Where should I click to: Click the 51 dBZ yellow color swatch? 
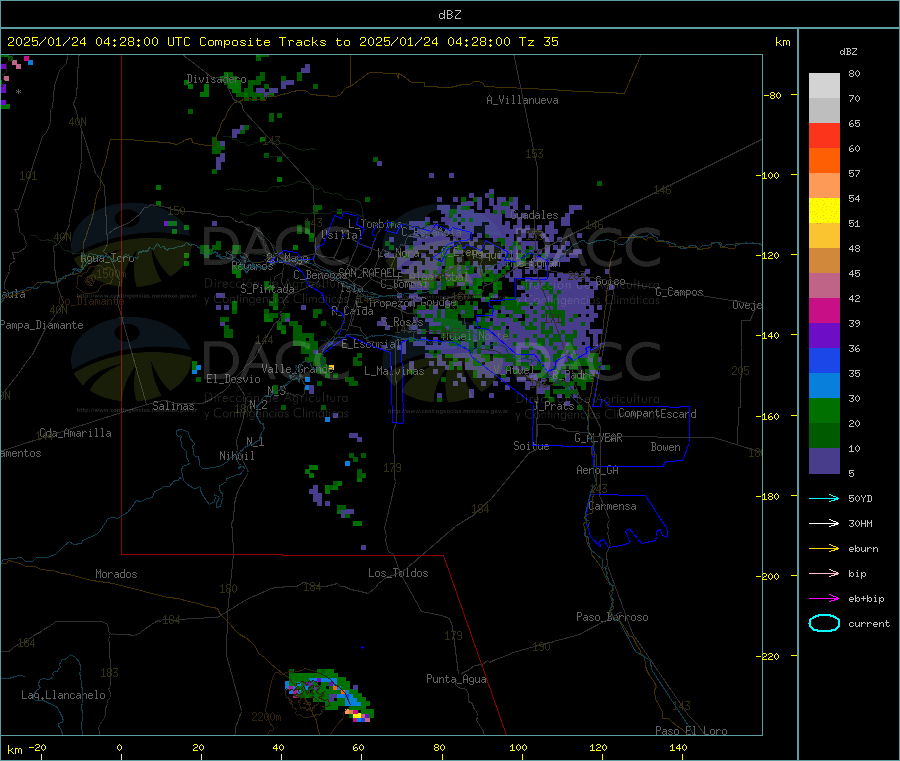tap(824, 211)
